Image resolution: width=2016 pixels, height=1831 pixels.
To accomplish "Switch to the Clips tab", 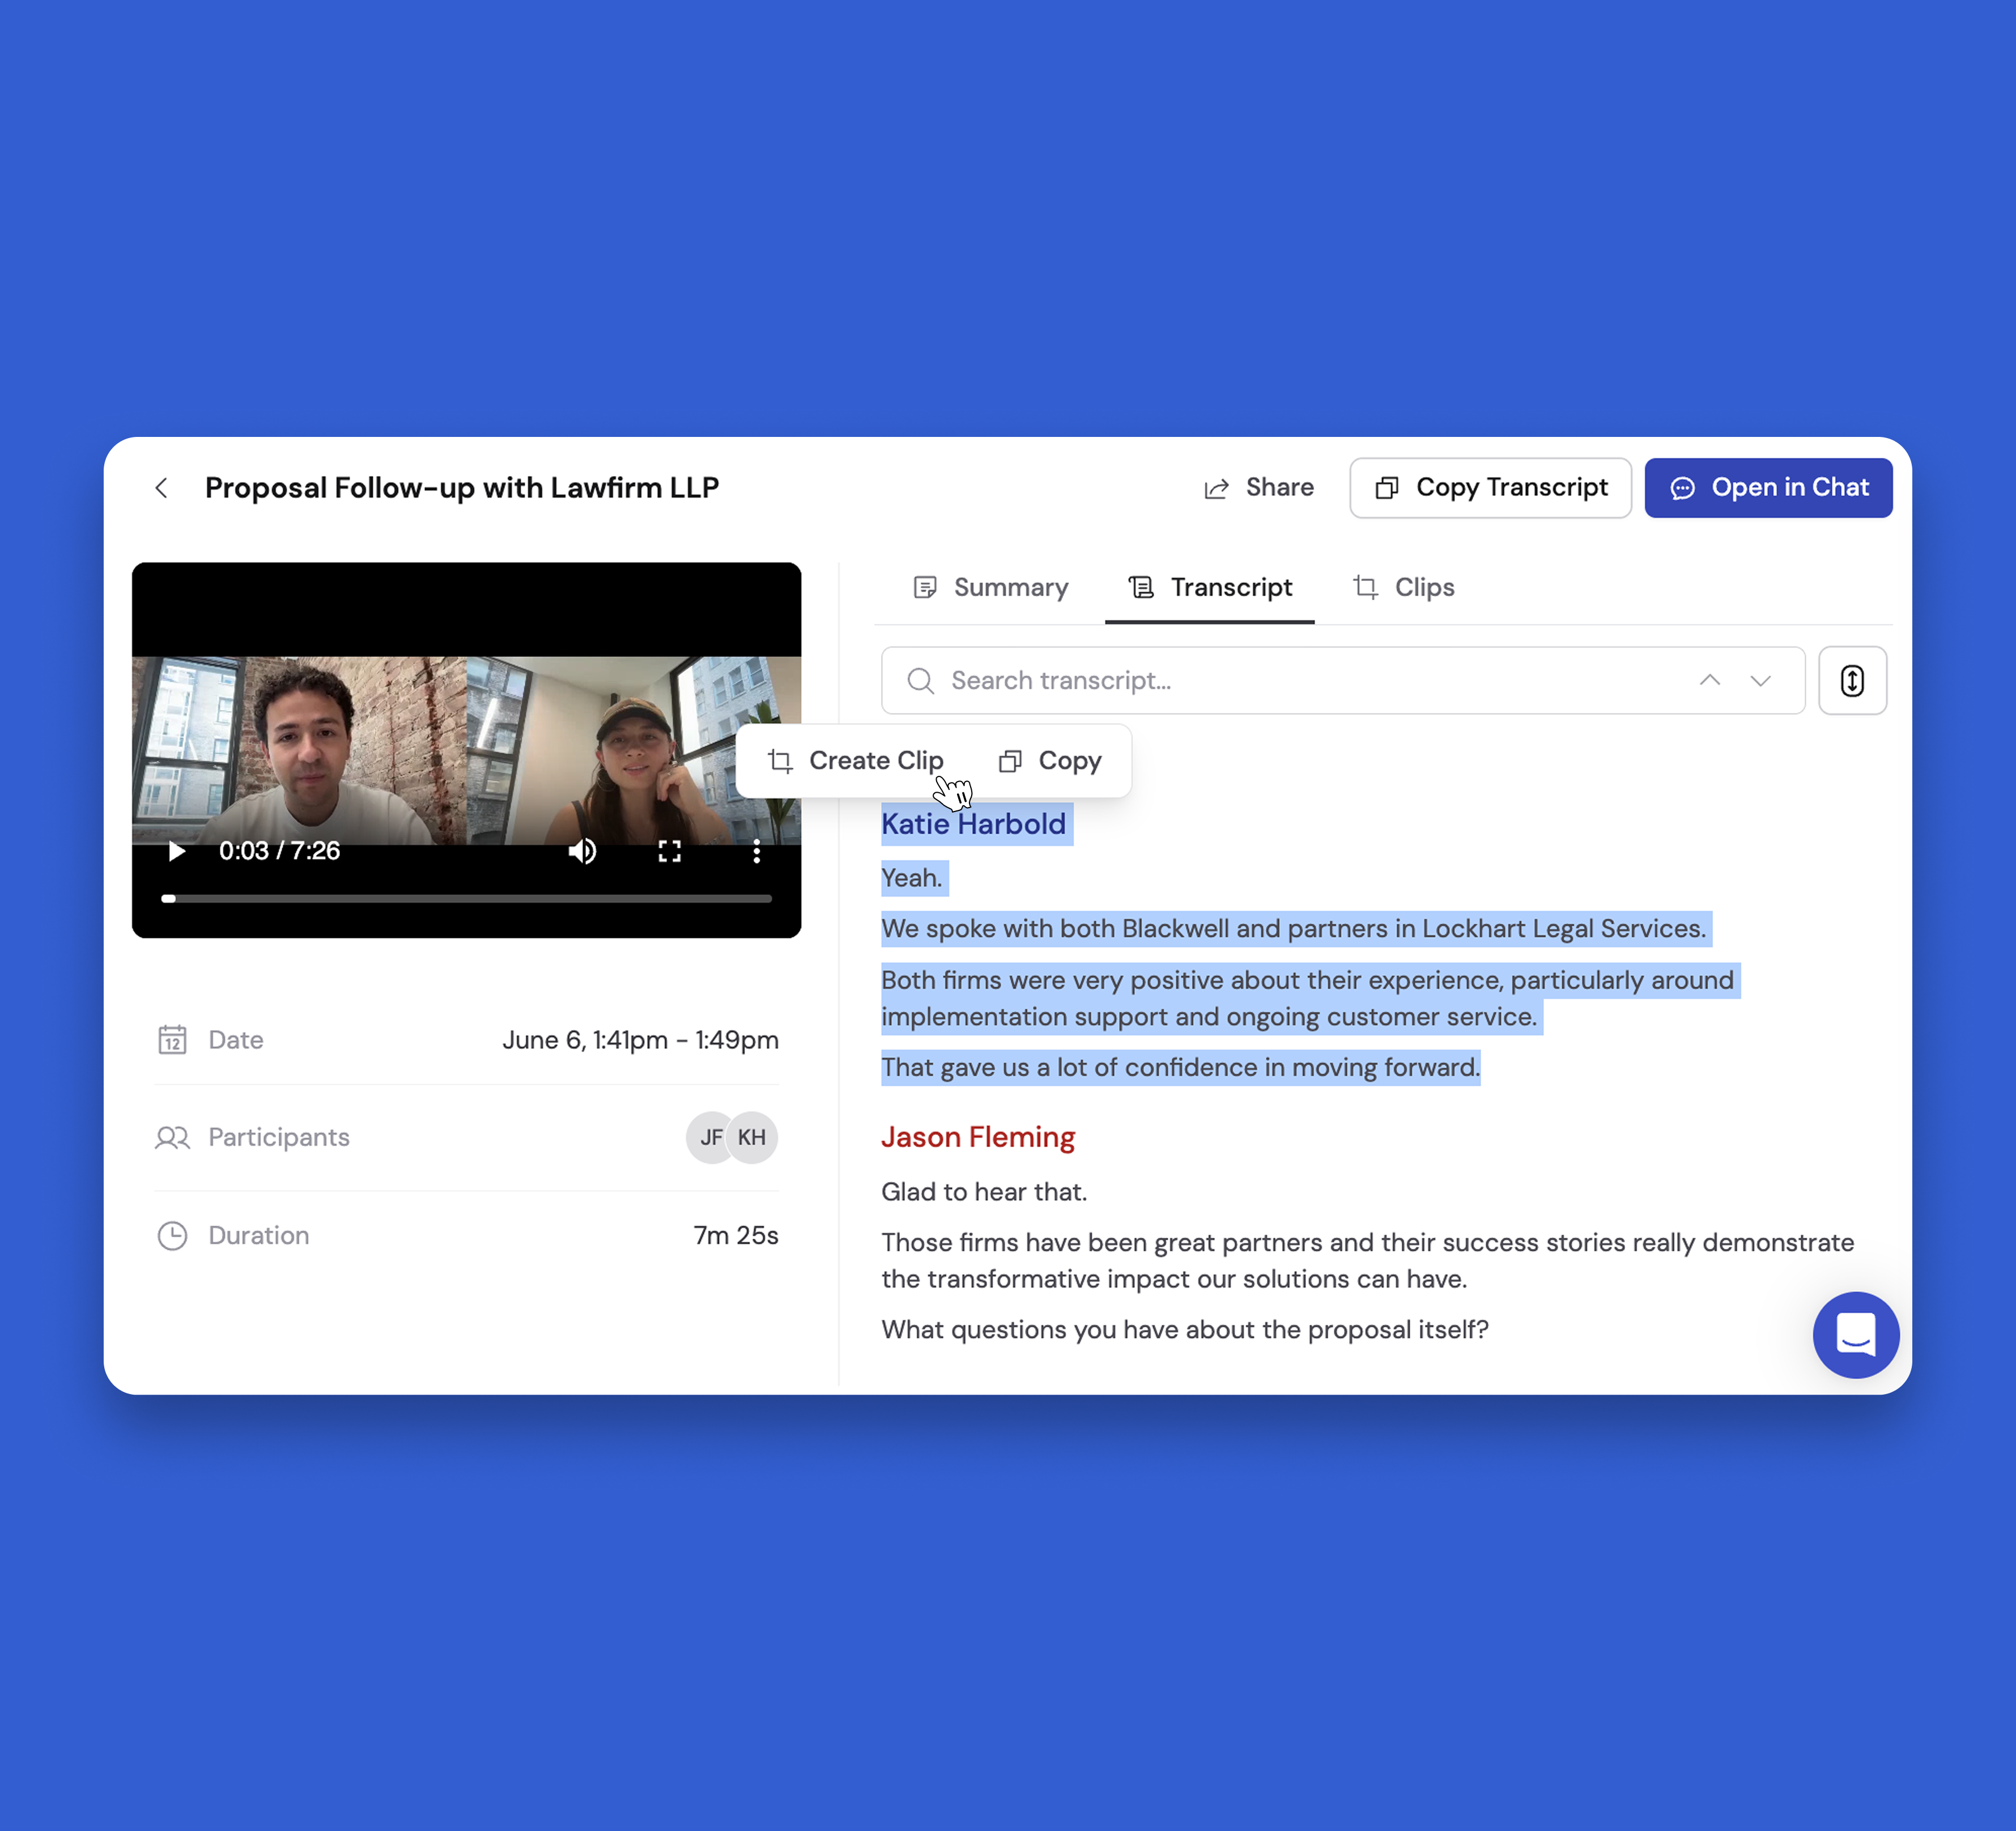I will [x=1403, y=587].
